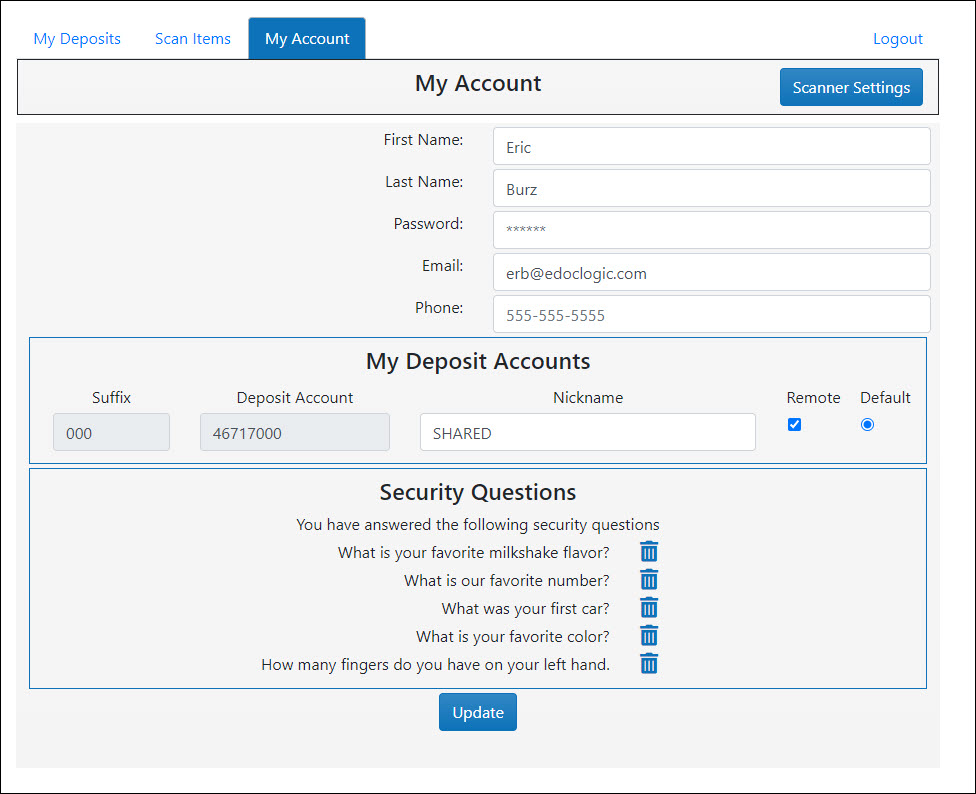Click the Email input field

[711, 272]
